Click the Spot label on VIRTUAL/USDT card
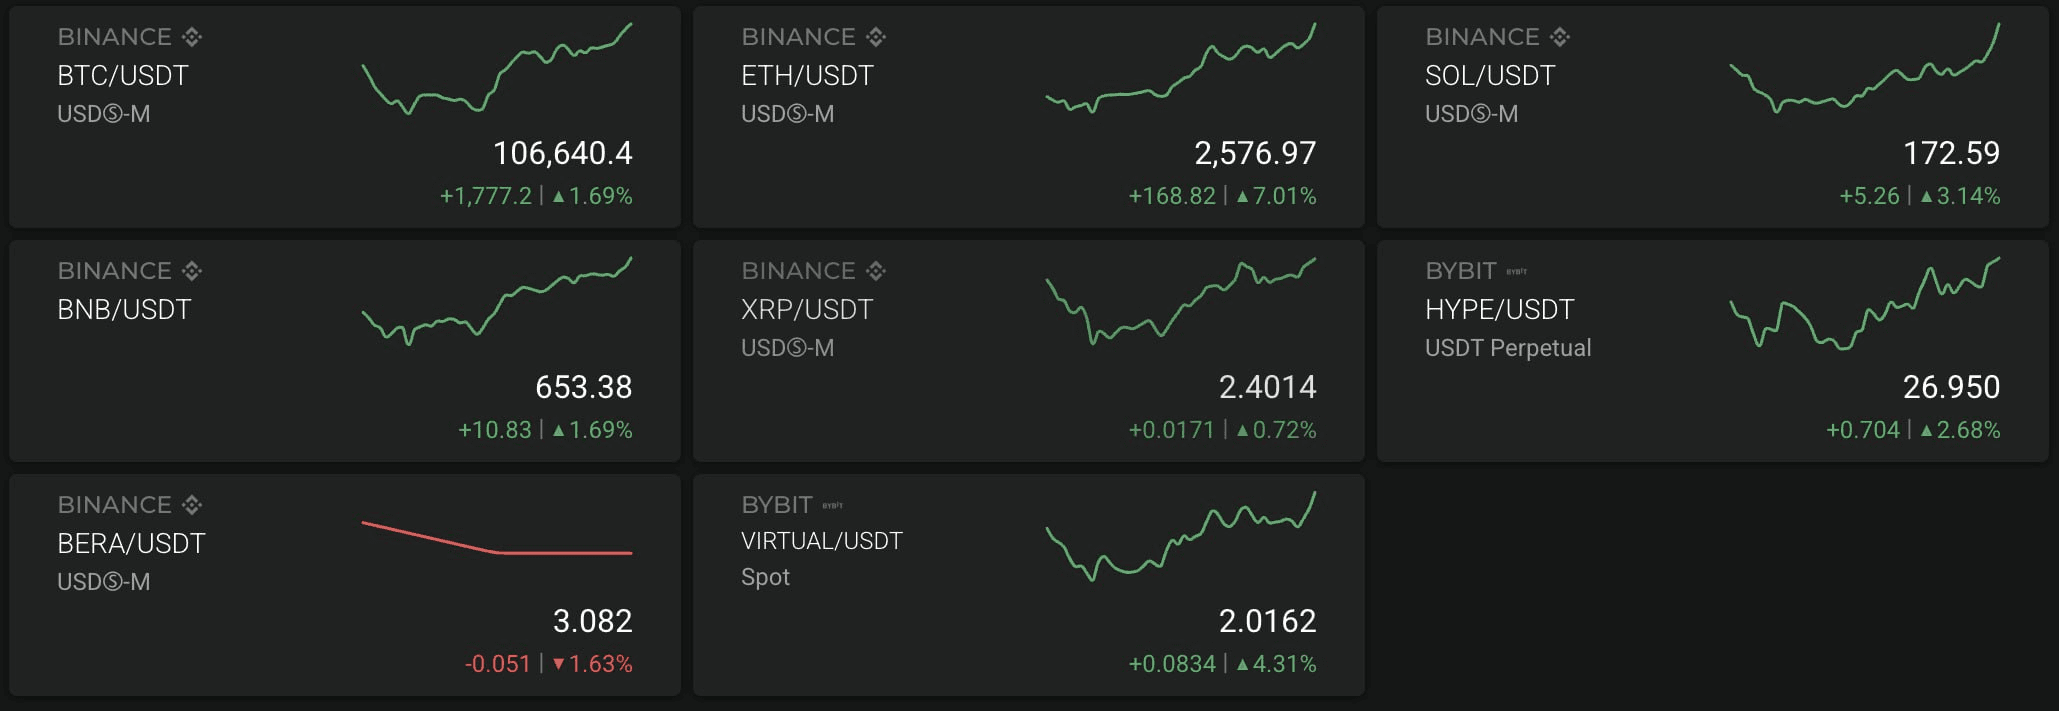 click(765, 577)
